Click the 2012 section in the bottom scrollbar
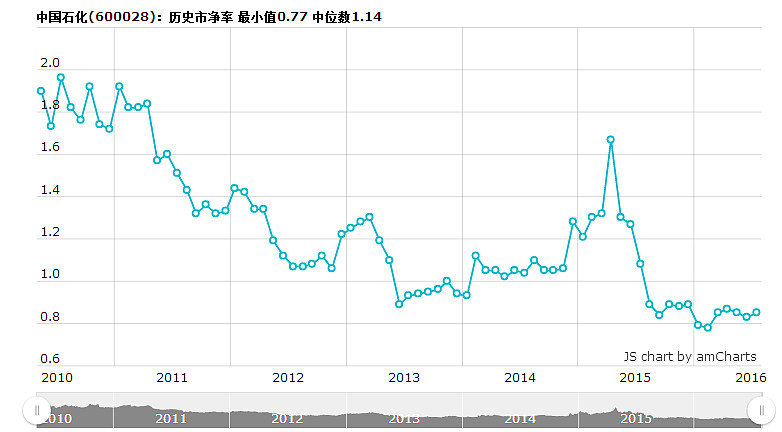 [287, 418]
